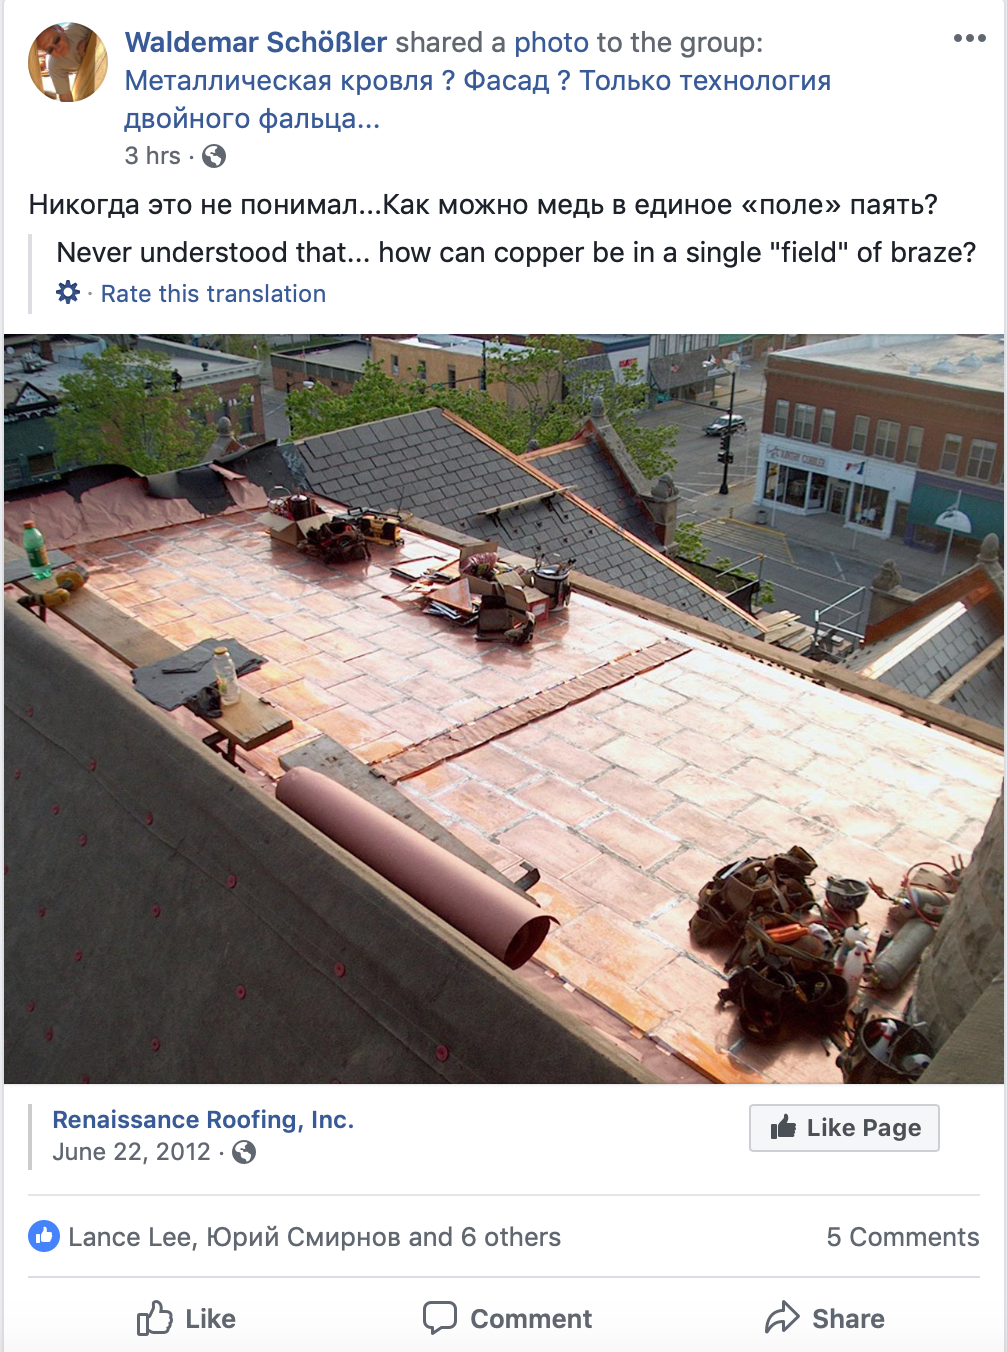Image resolution: width=1007 pixels, height=1352 pixels.
Task: Open the Renaissance Roofing, Inc. page
Action: (203, 1119)
